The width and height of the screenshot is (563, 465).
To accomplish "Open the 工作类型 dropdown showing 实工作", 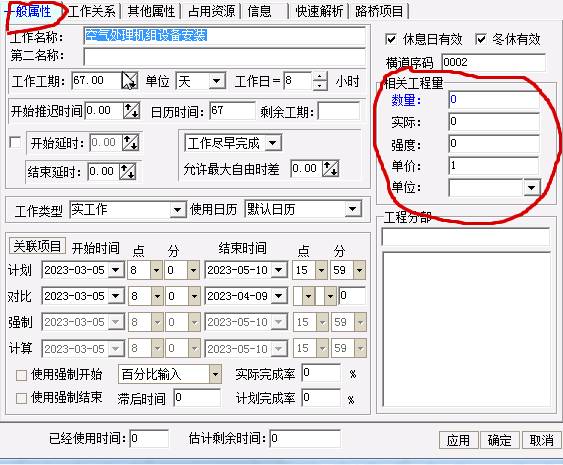I will [177, 209].
